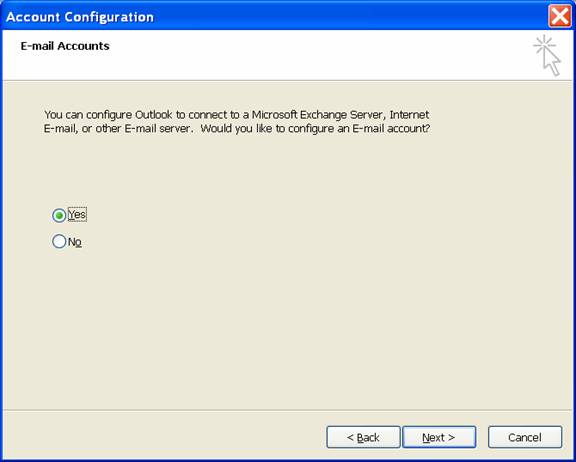Select the No radio button
576x462 pixels.
pyautogui.click(x=59, y=242)
